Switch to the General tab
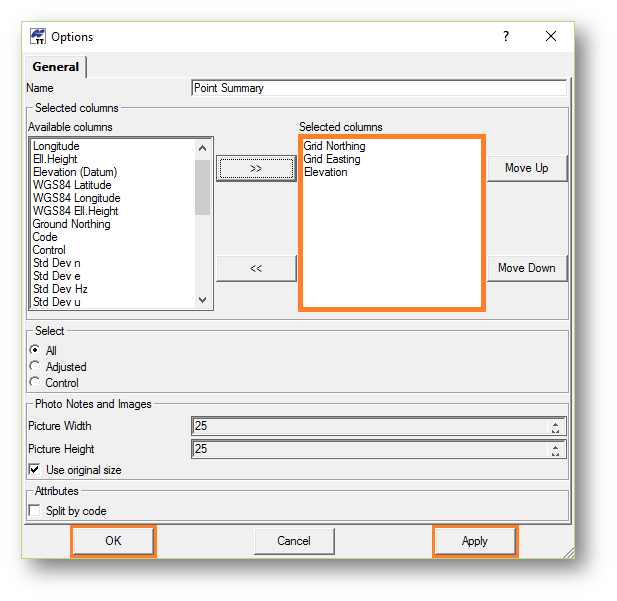This screenshot has width=617, height=601. click(56, 67)
